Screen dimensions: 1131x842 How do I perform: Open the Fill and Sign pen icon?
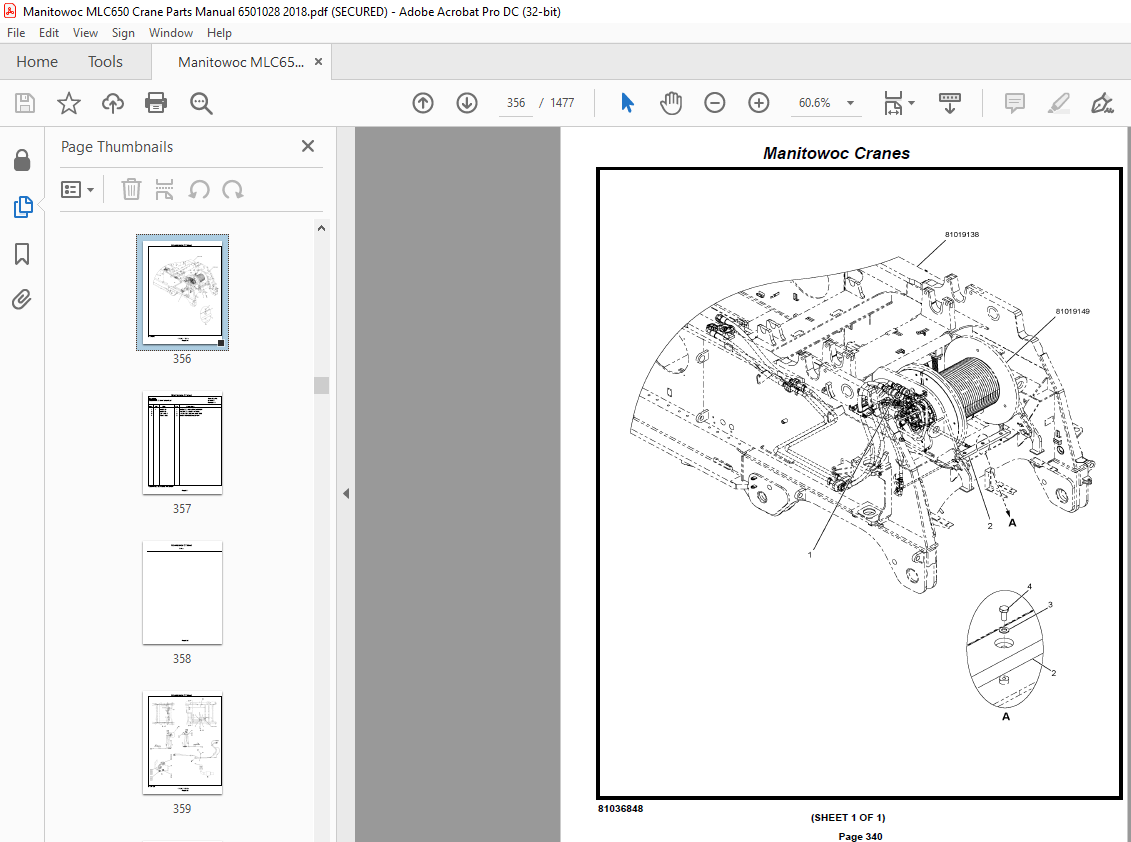[1102, 103]
